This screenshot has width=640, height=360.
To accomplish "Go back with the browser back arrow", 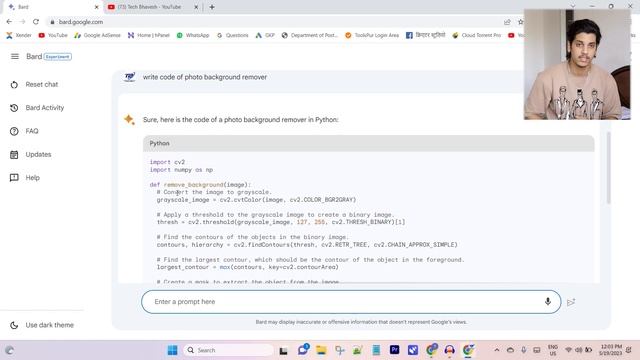I will click(x=9, y=22).
